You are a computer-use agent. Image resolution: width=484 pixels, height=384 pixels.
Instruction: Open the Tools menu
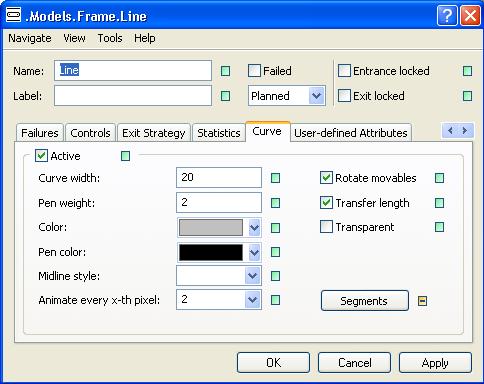tap(110, 38)
